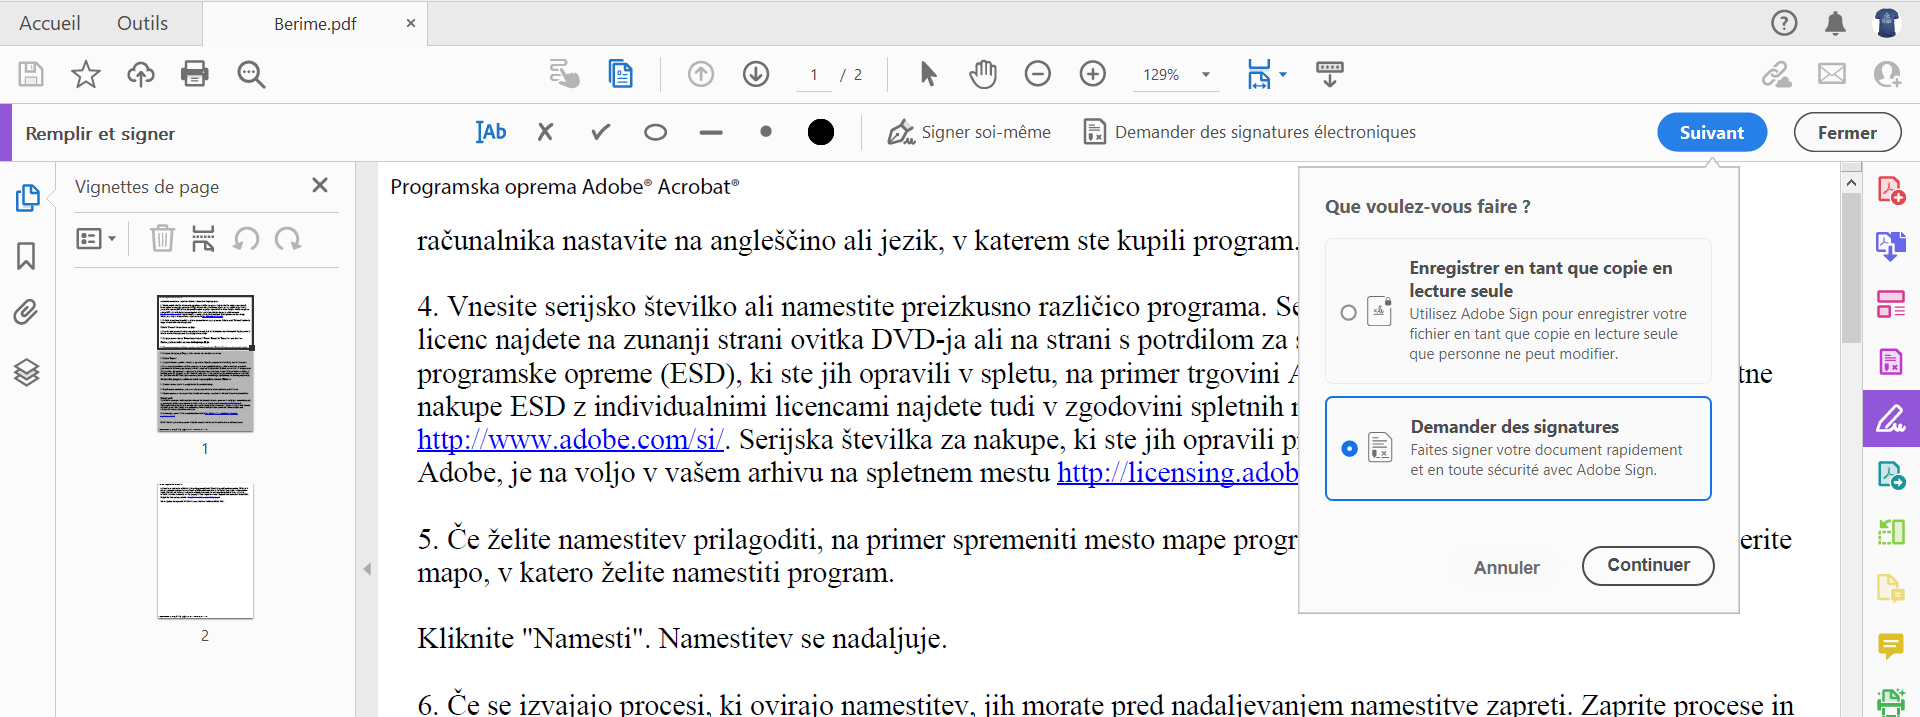The width and height of the screenshot is (1920, 717).
Task: Go to next page arrow
Action: tap(756, 74)
